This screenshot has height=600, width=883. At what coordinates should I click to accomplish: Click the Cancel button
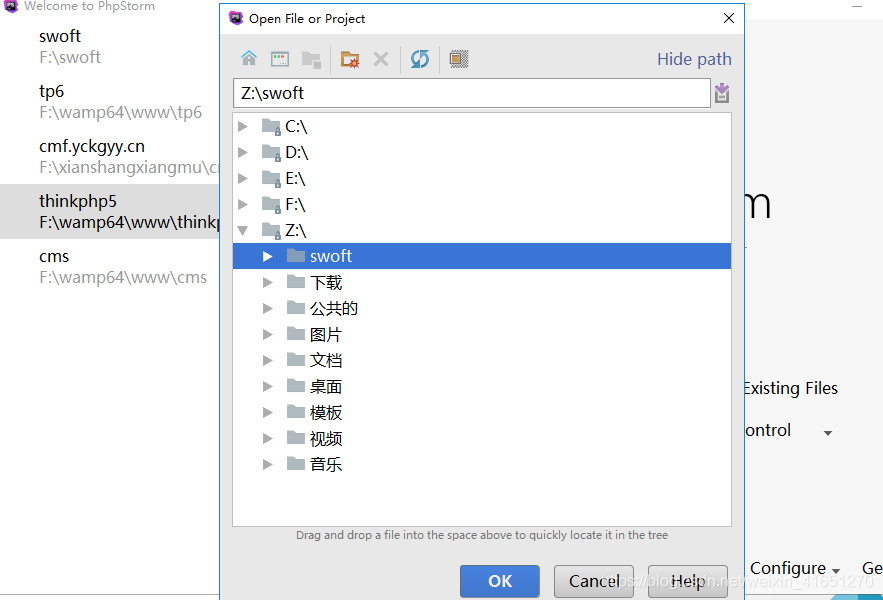point(594,581)
